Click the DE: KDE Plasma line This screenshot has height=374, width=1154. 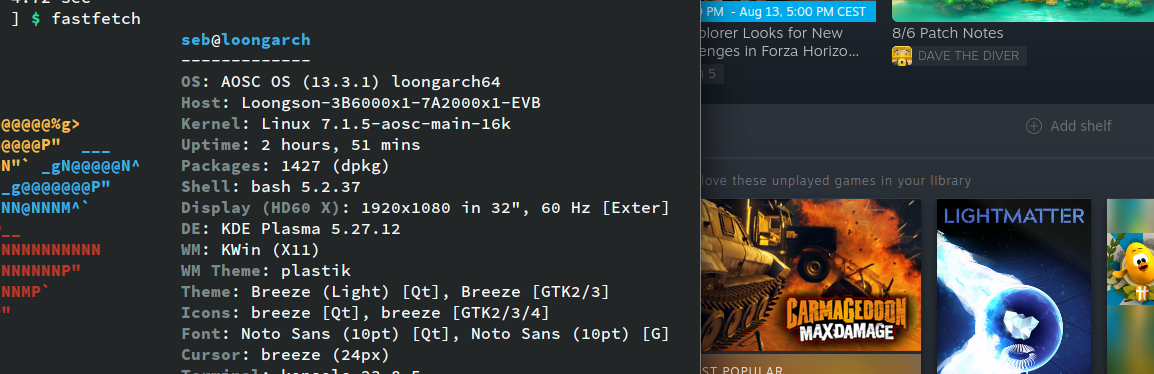coord(291,229)
